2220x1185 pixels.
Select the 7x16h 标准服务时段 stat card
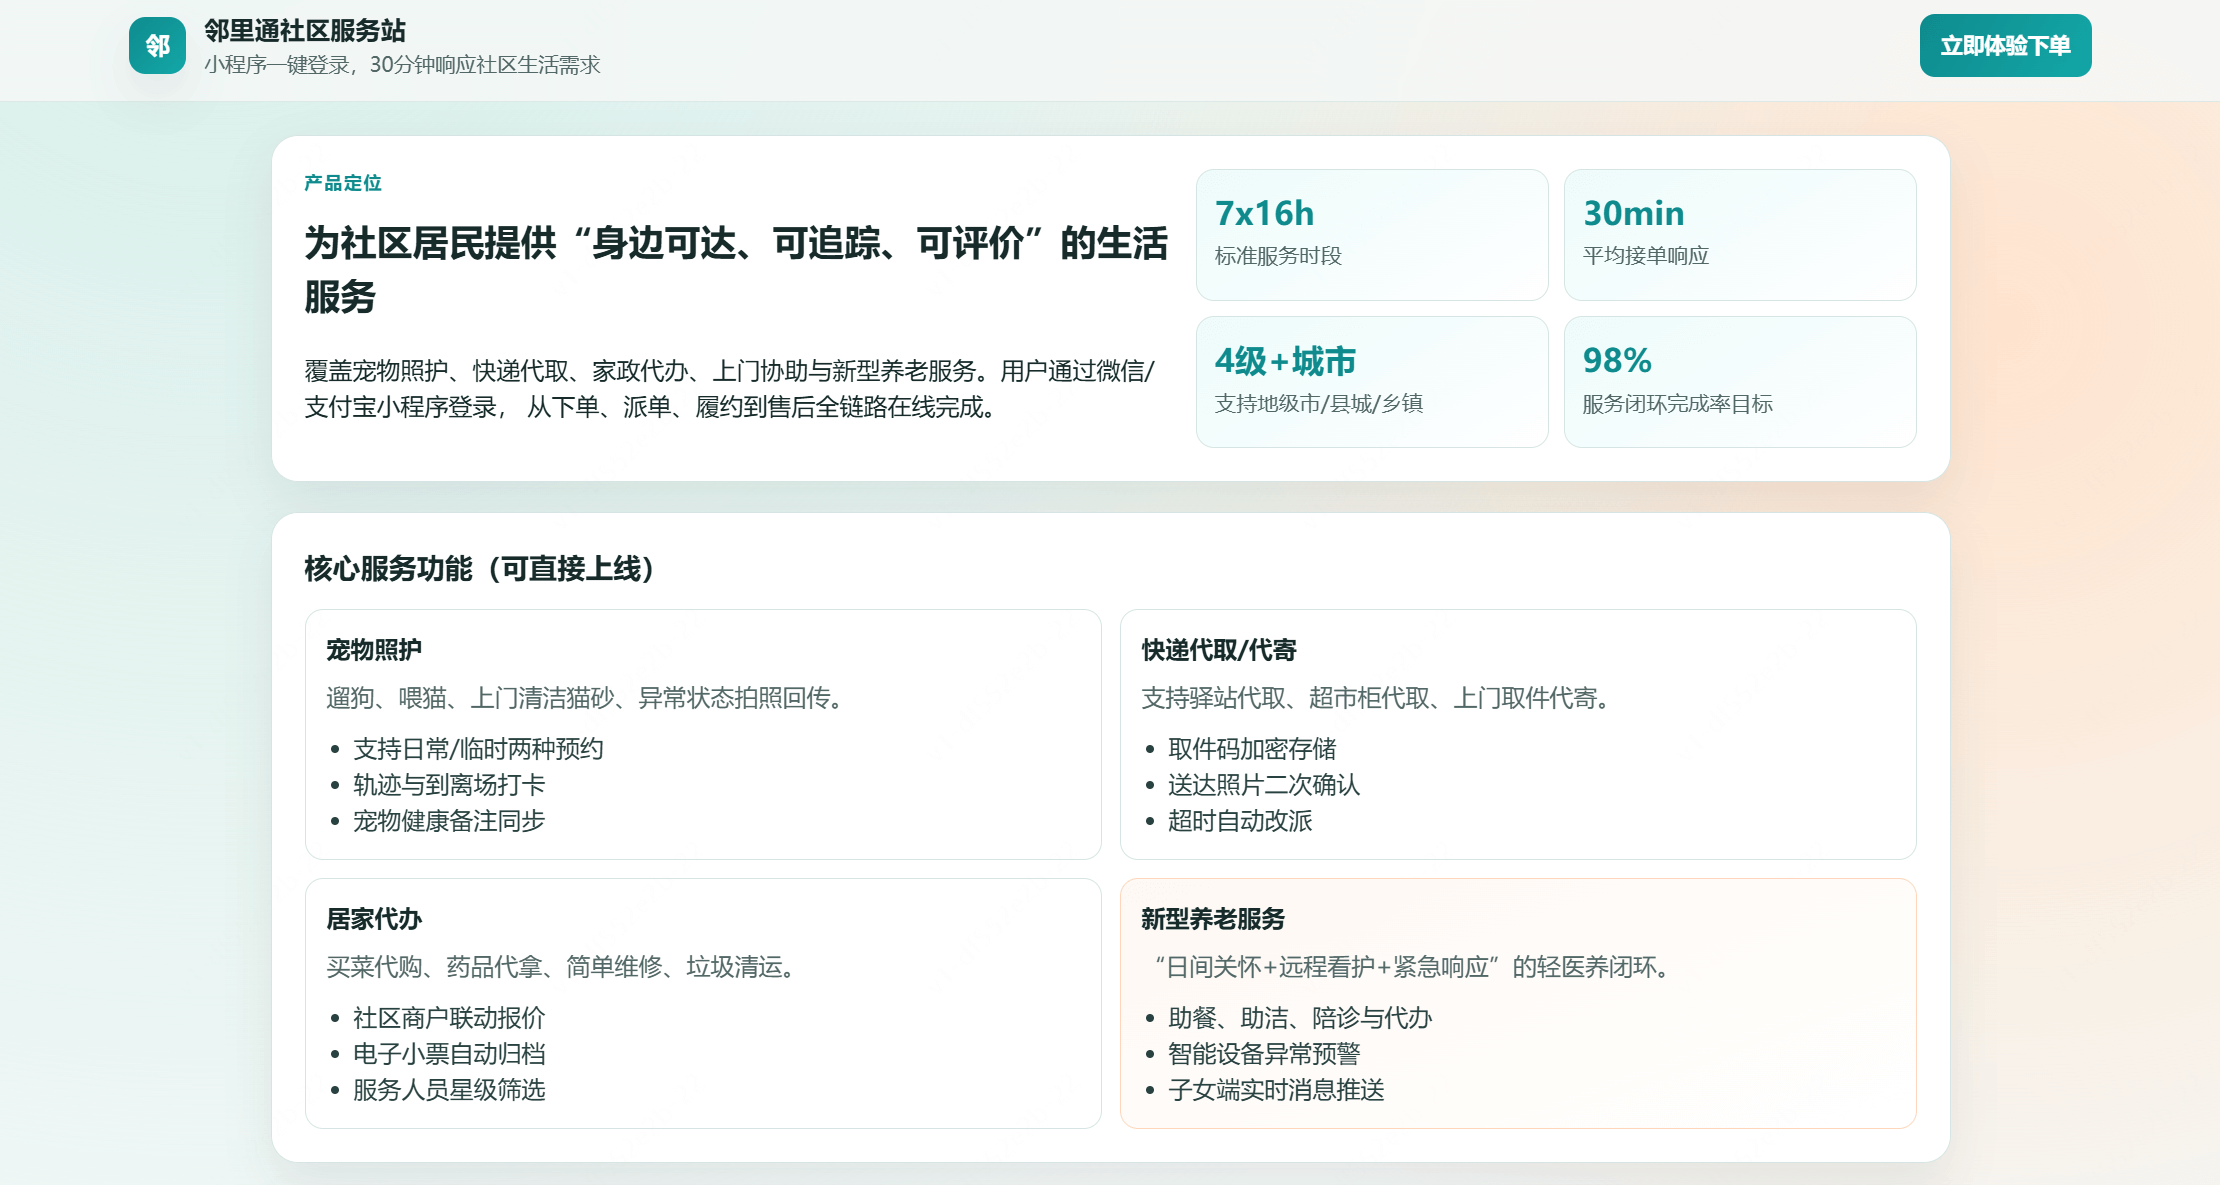(x=1371, y=235)
